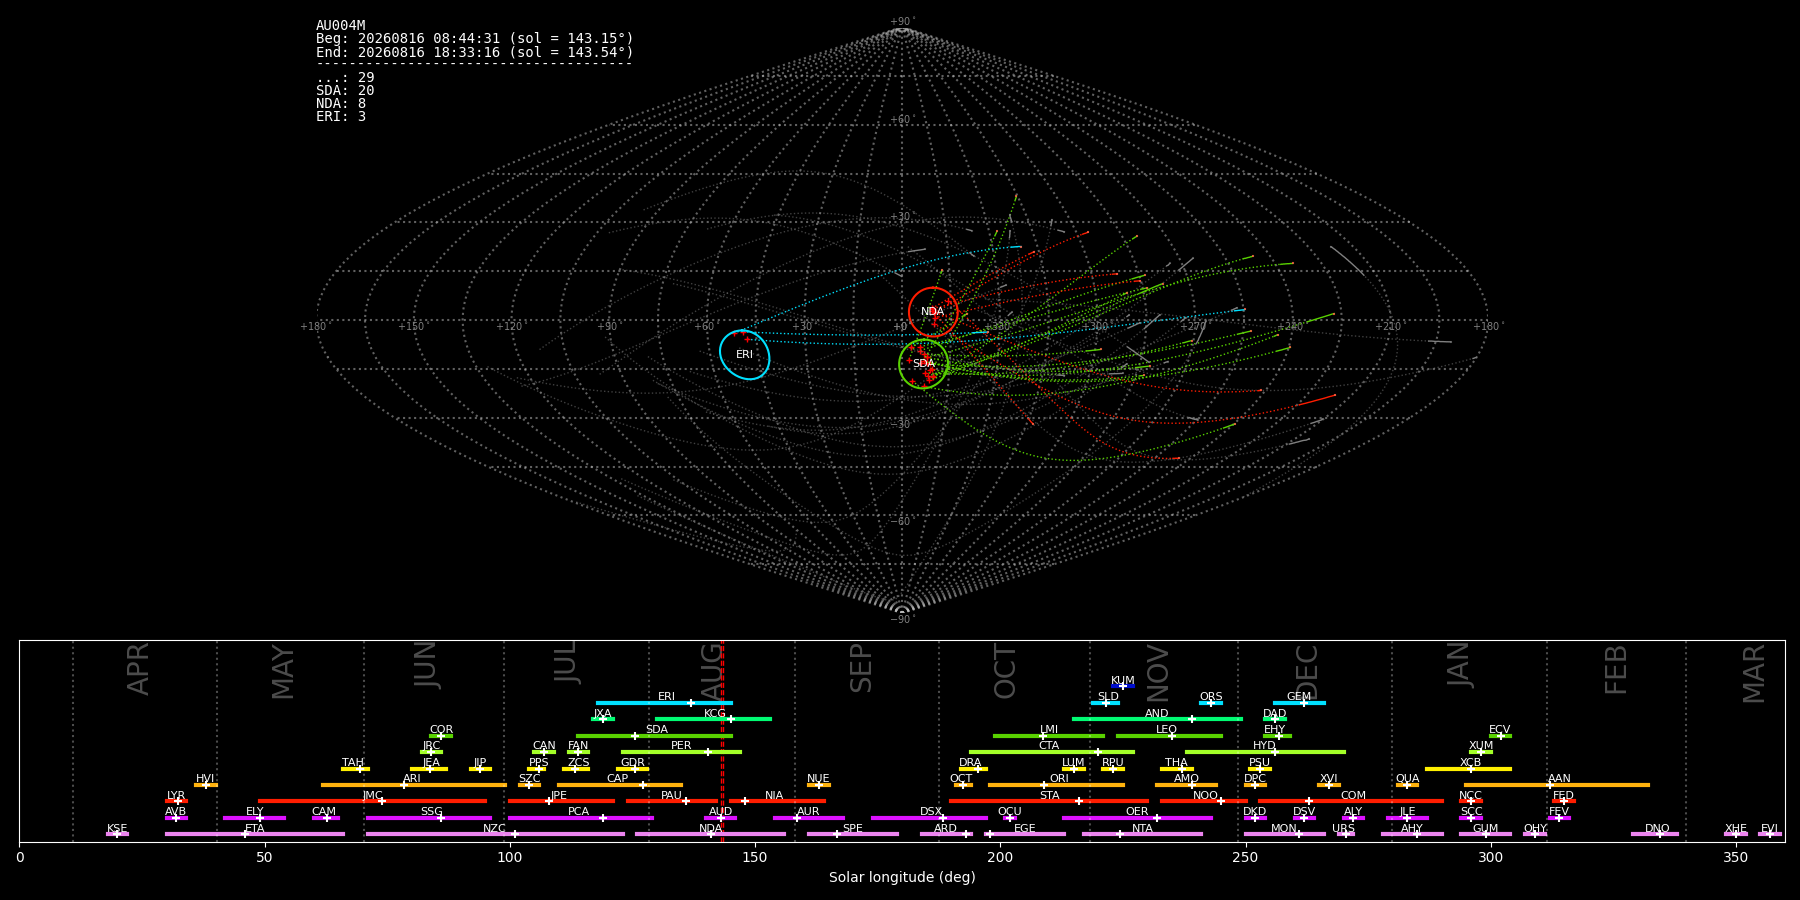
Task: Click the green SDA radiant circle
Action: click(x=923, y=364)
